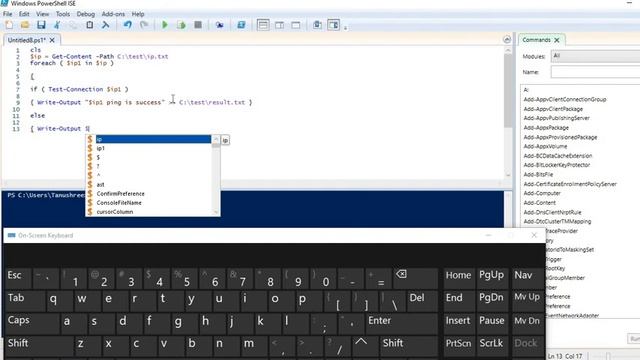The height and width of the screenshot is (360, 640).
Task: Open the Tools menu
Action: (x=63, y=14)
